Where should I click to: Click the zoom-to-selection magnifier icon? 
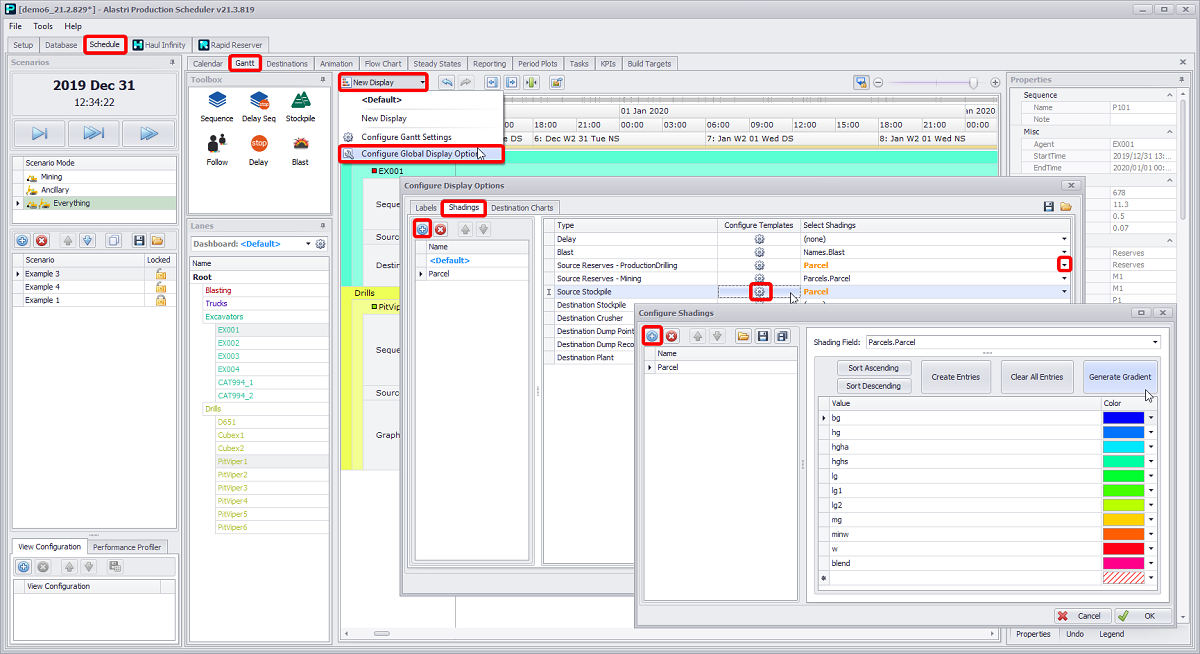[861, 83]
